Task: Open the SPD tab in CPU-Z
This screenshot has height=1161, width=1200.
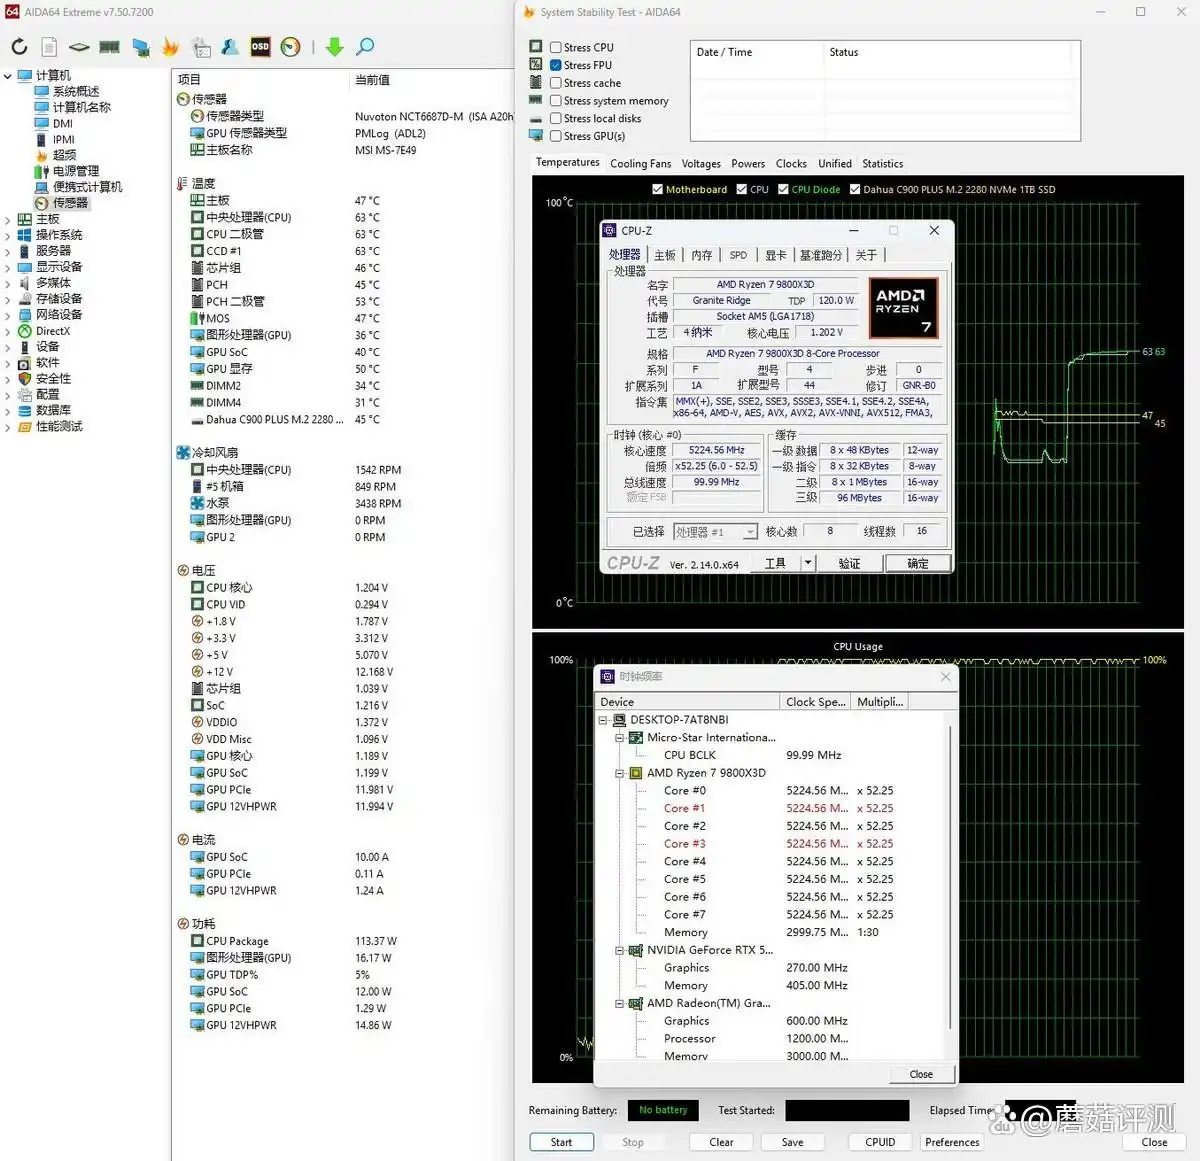Action: (738, 255)
